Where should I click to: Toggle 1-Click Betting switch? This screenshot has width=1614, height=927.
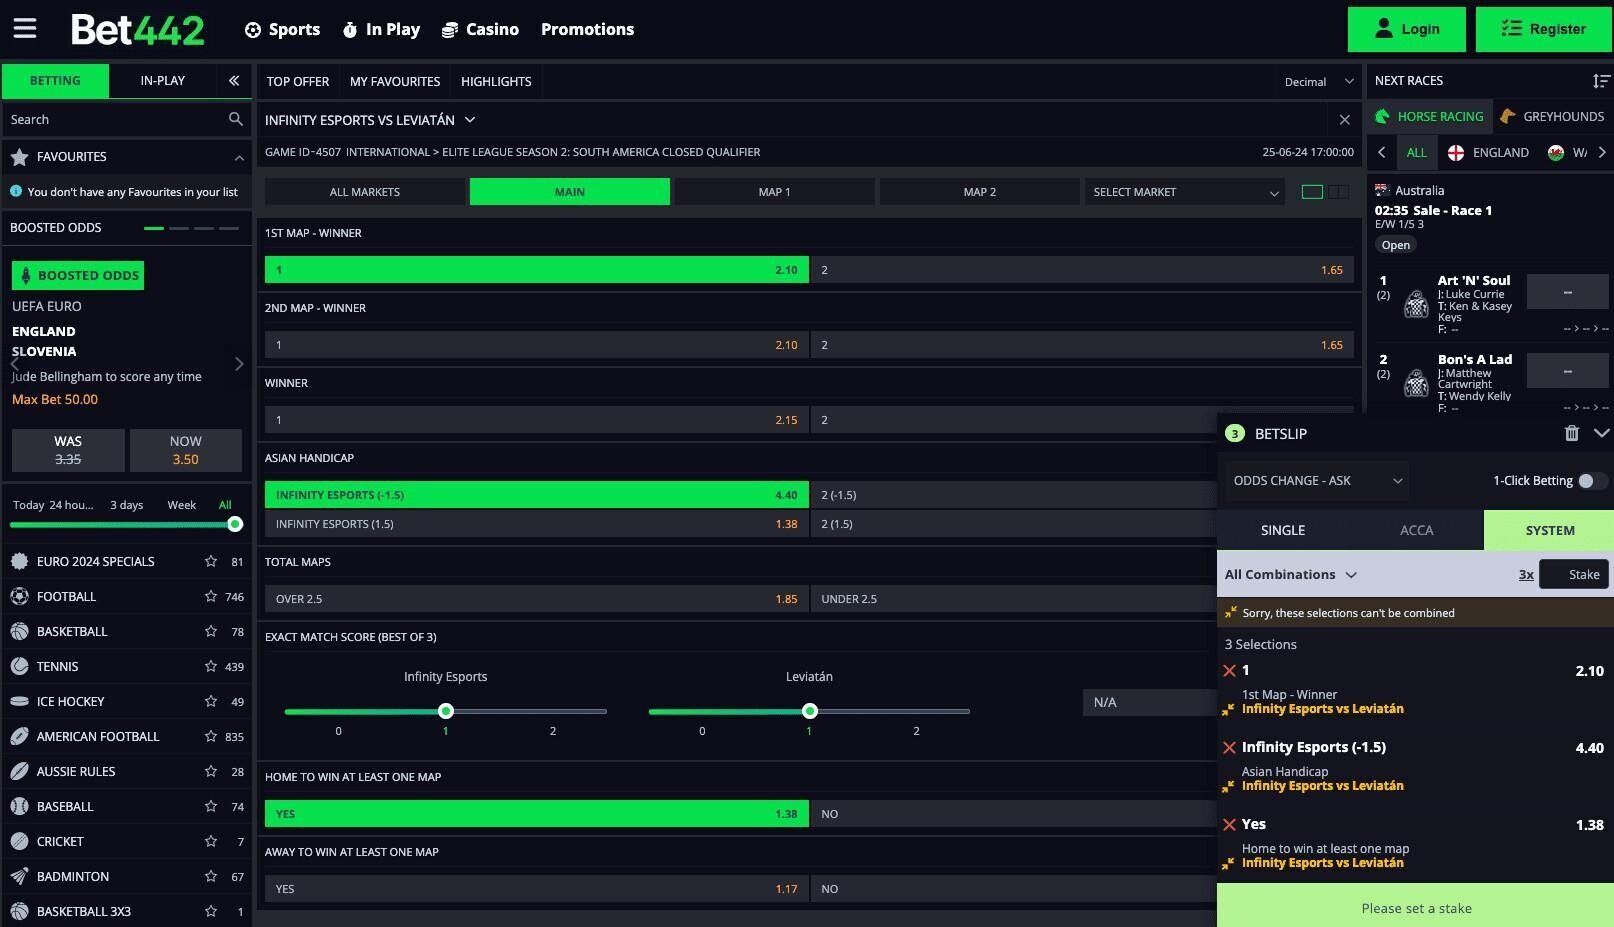click(1592, 481)
